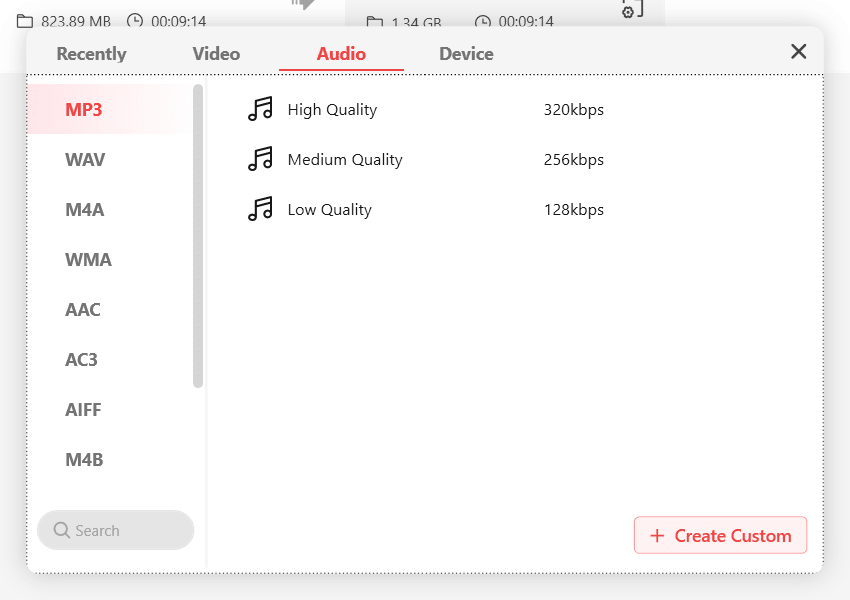Click the clock icon after 823.89 MB
850x600 pixels.
pyautogui.click(x=134, y=21)
